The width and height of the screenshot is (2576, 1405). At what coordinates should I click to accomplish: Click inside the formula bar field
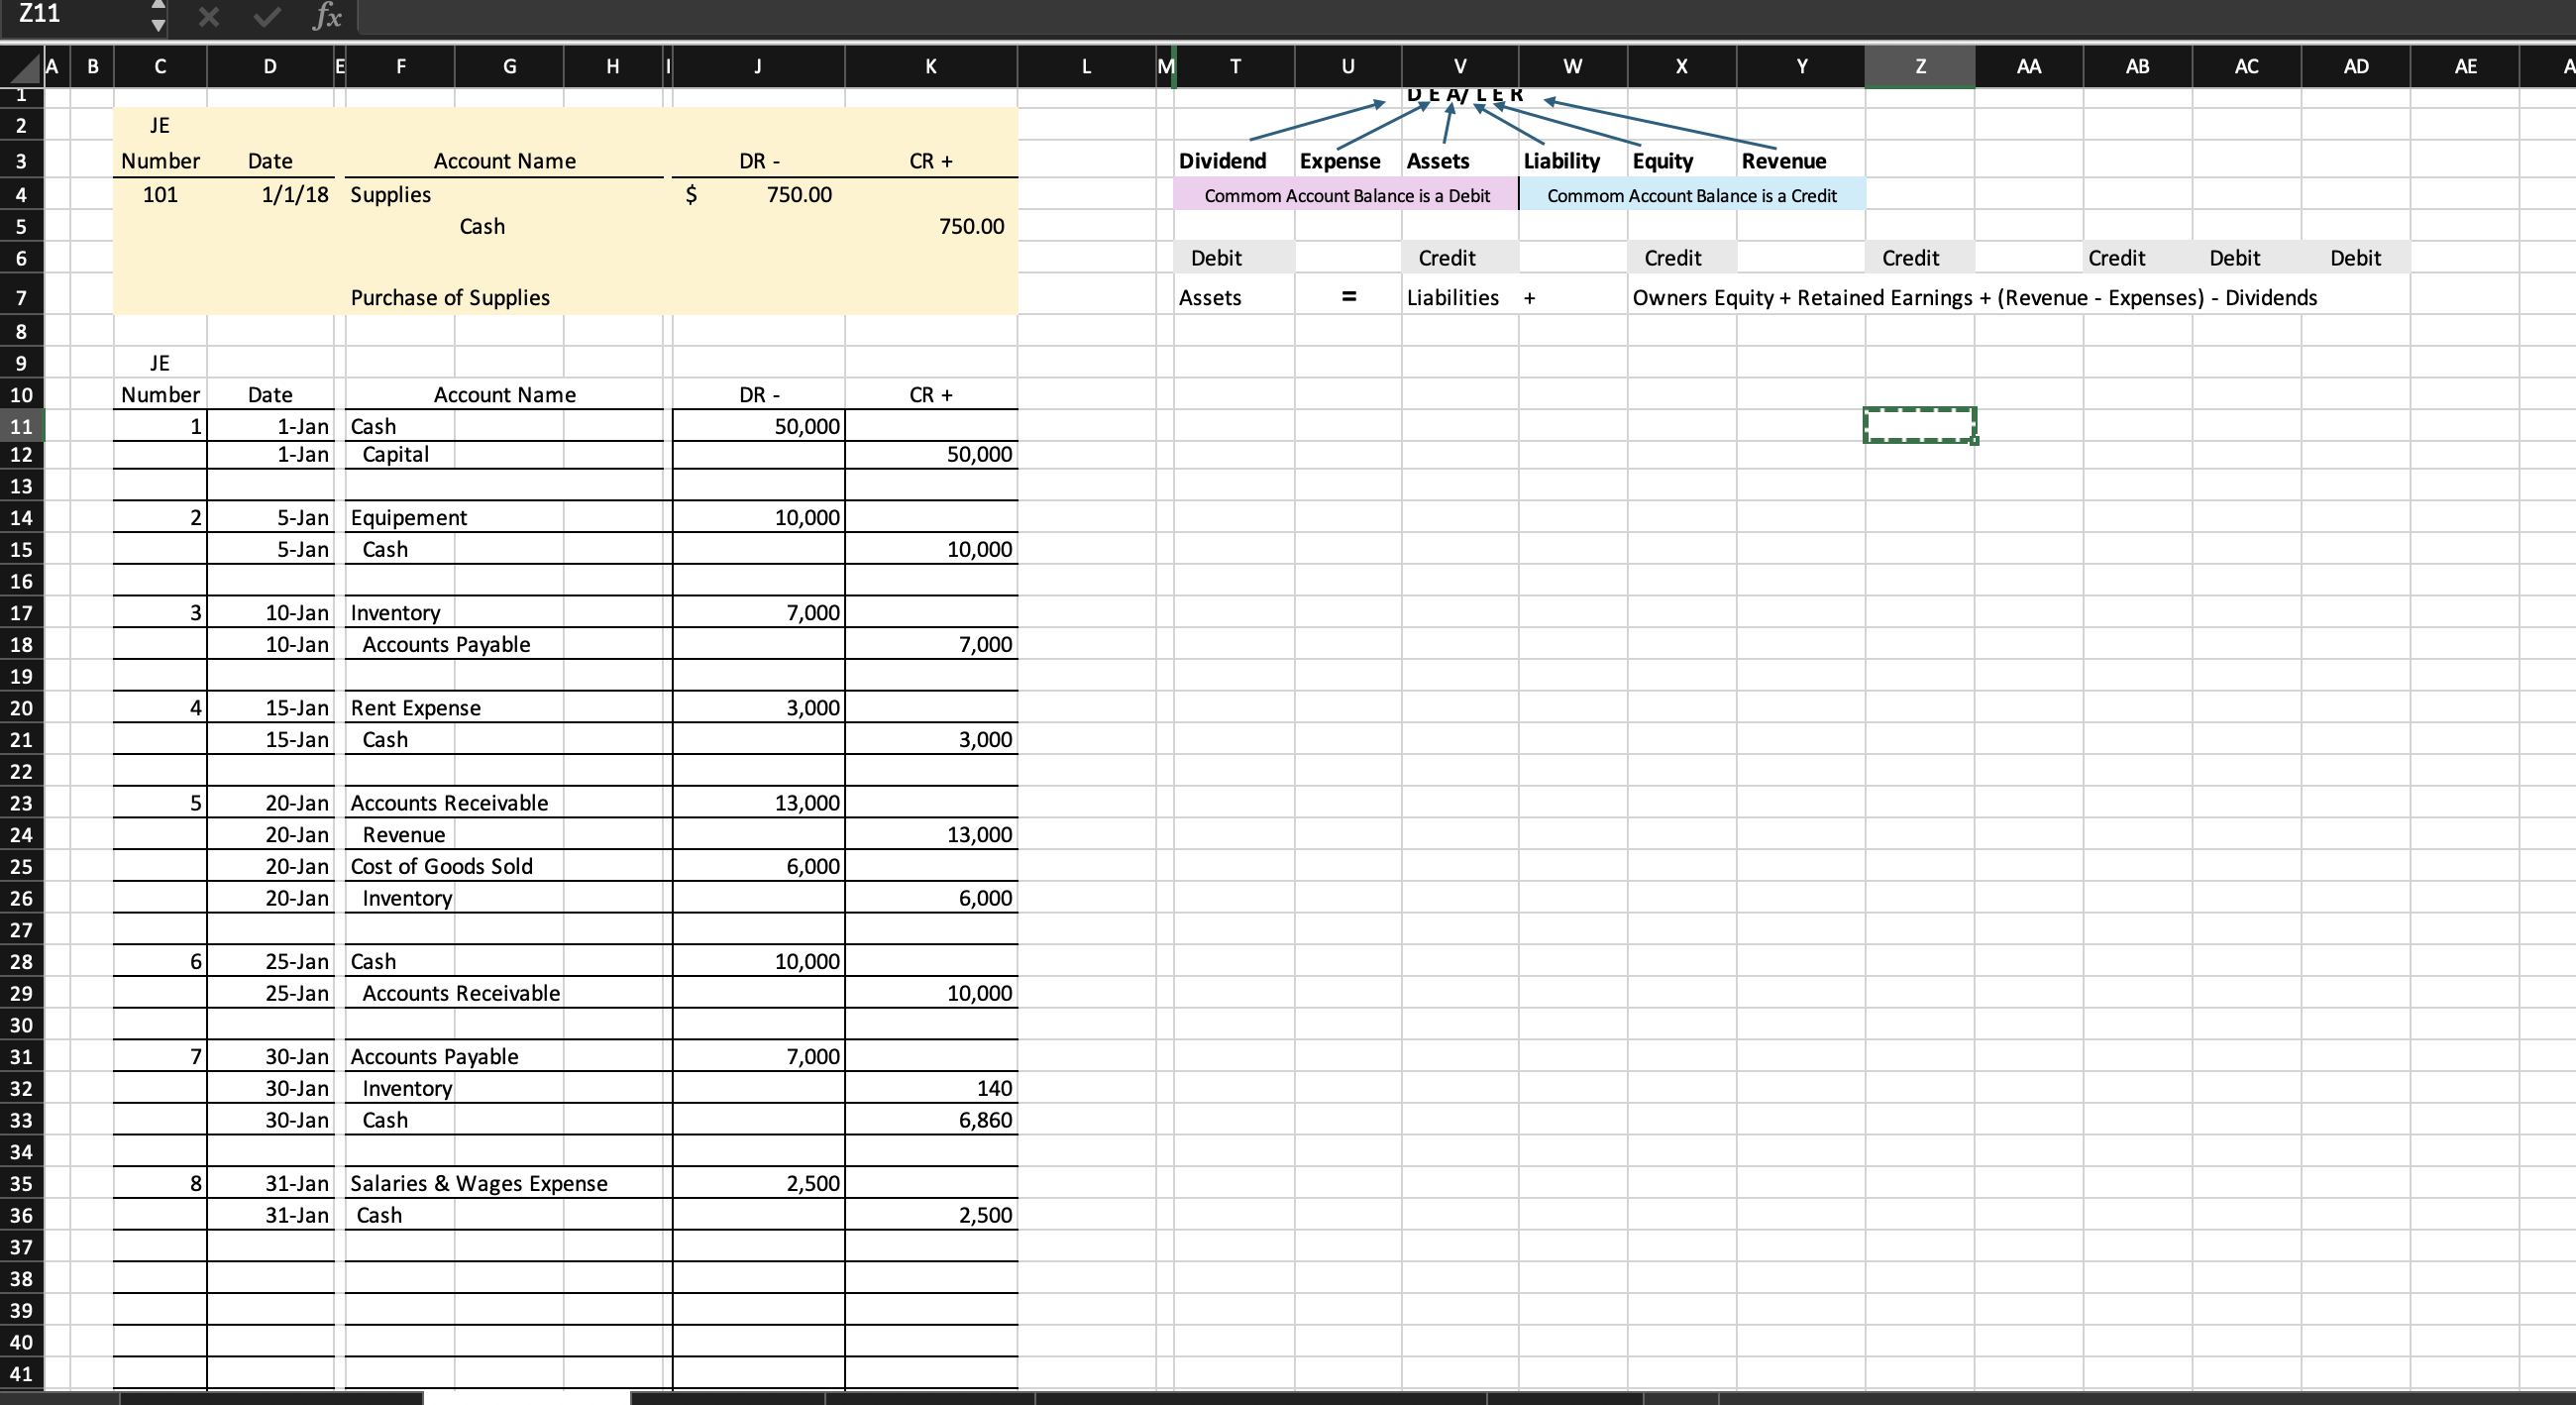[x=1400, y=17]
